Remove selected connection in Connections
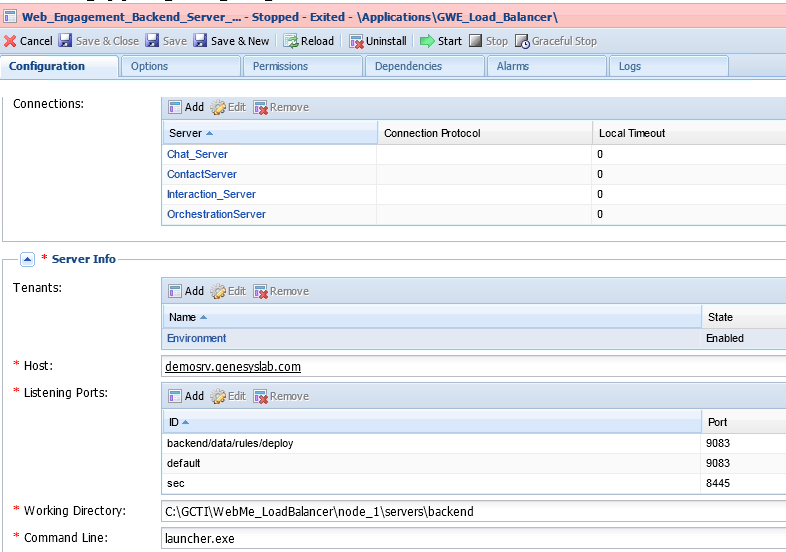The width and height of the screenshot is (786, 552). click(x=281, y=107)
